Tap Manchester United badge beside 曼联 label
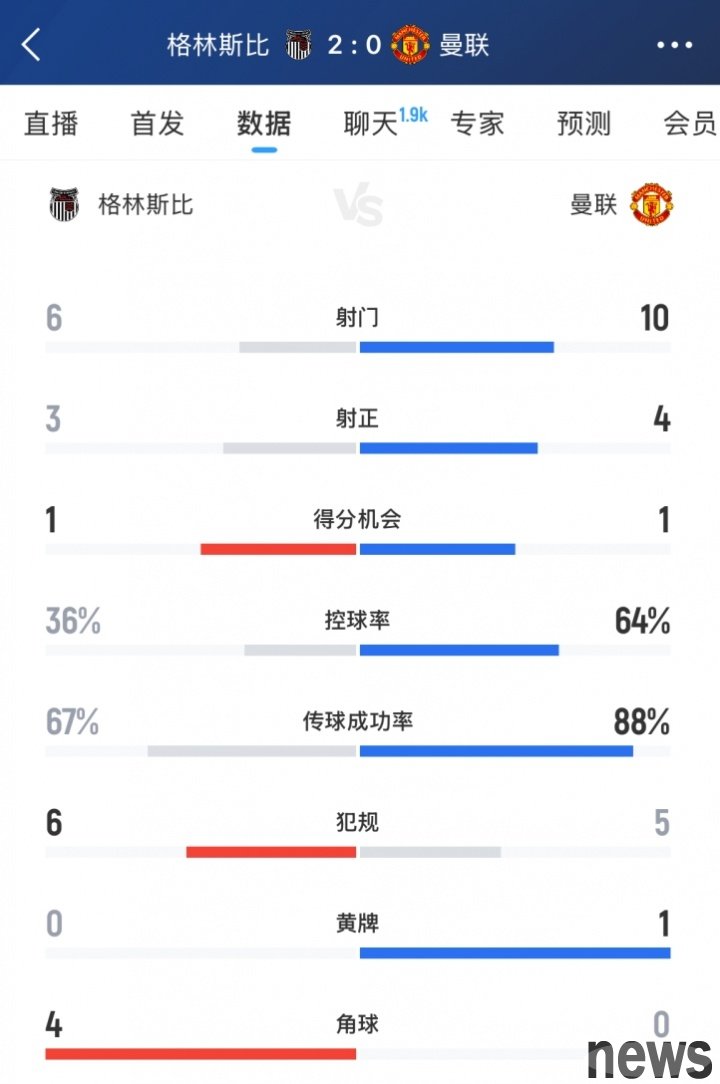The height and width of the screenshot is (1084, 720). coord(652,205)
